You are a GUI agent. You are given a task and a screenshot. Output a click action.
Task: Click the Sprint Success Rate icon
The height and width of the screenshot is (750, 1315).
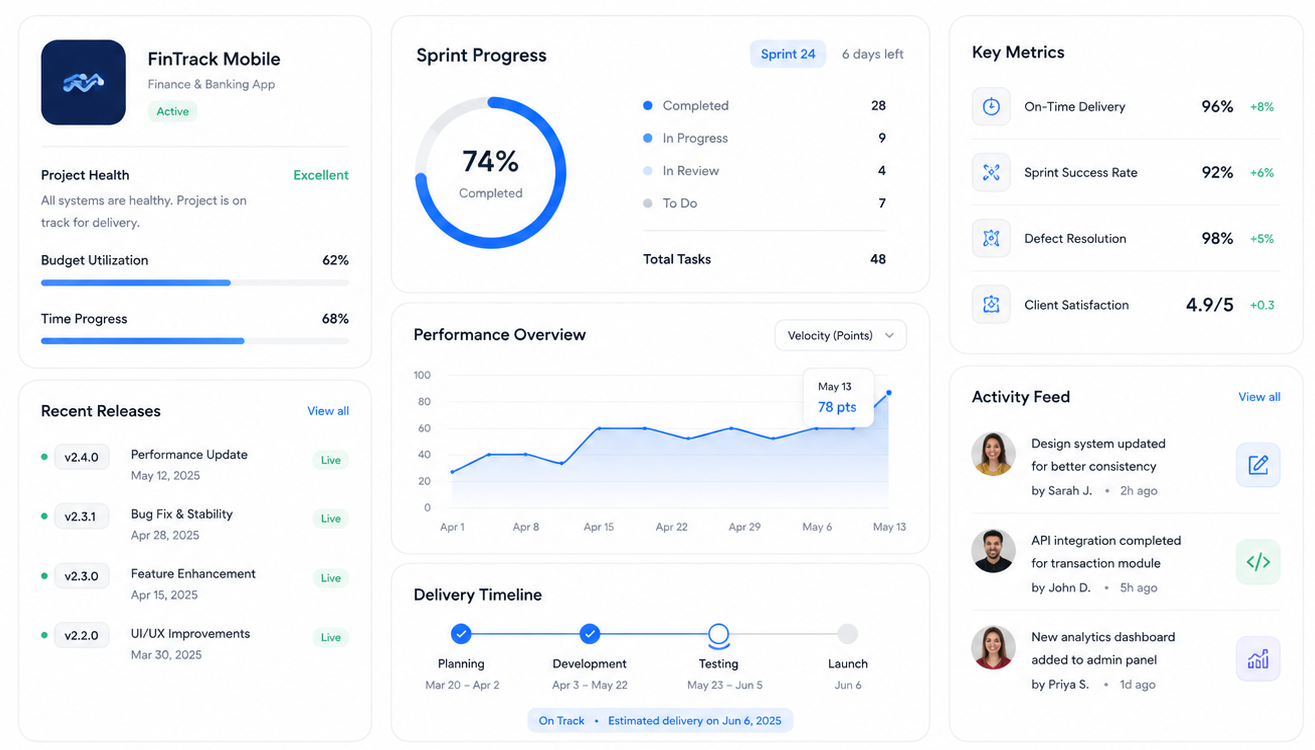[x=991, y=172]
